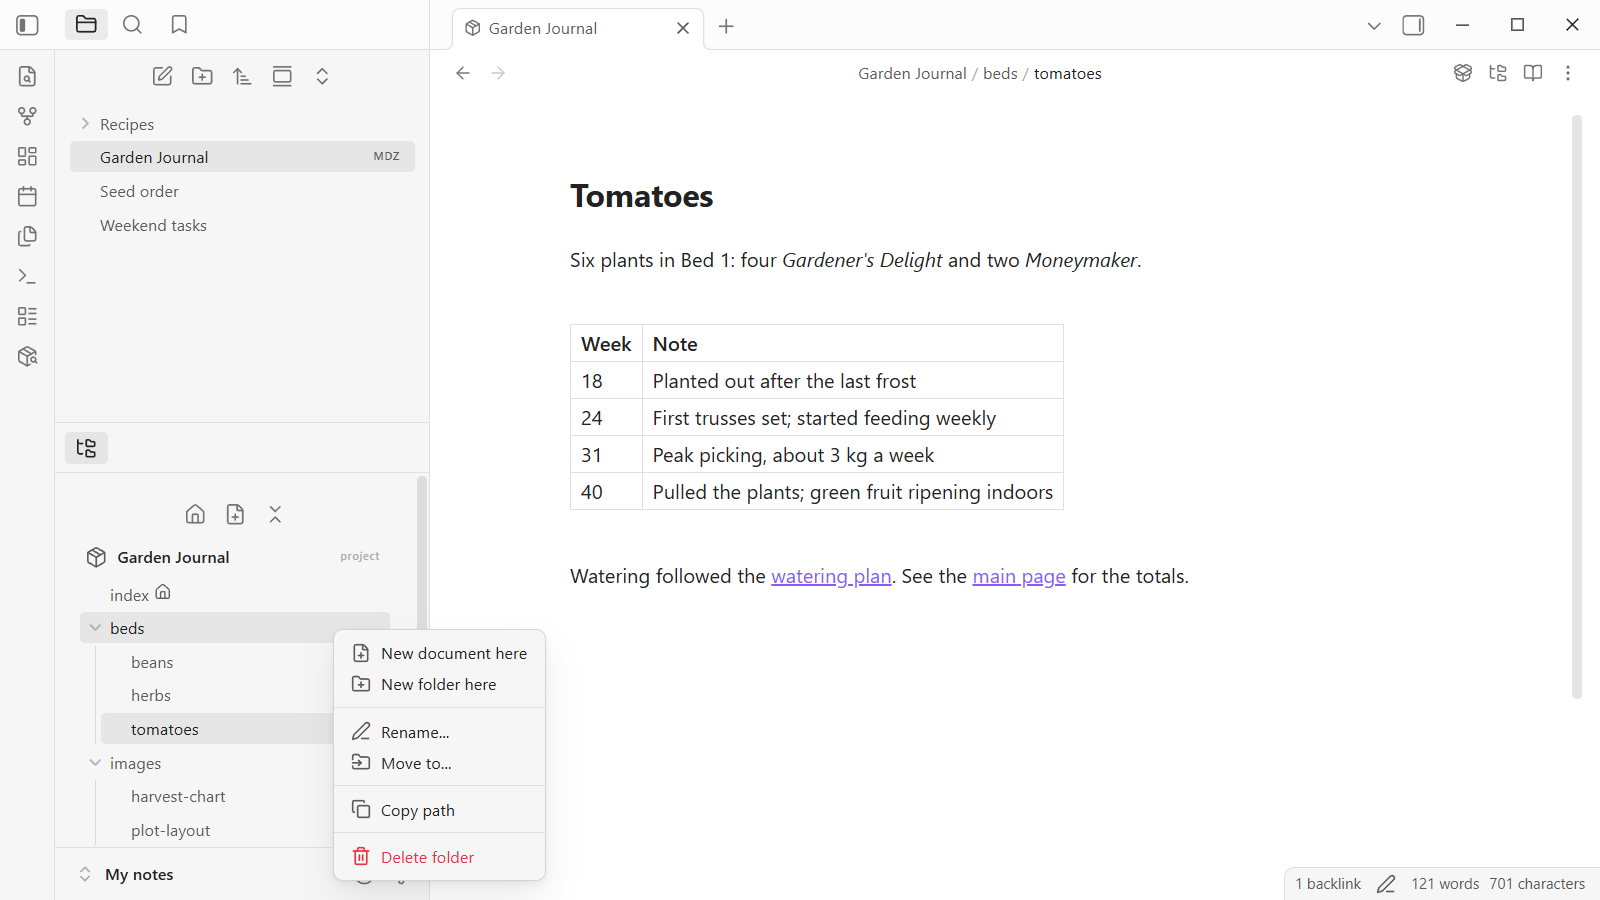Open the file explorer folder icon
This screenshot has height=900, width=1600.
click(86, 25)
